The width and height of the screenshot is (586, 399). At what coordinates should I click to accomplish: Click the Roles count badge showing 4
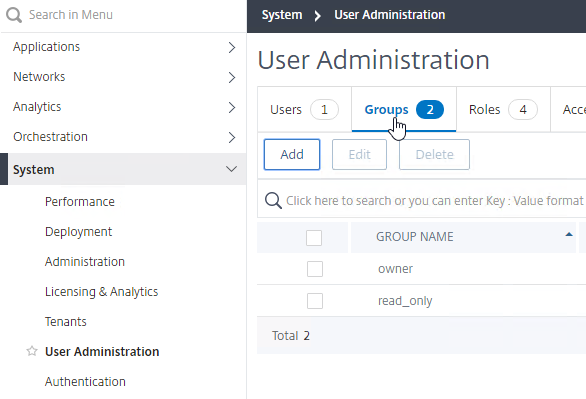point(523,109)
